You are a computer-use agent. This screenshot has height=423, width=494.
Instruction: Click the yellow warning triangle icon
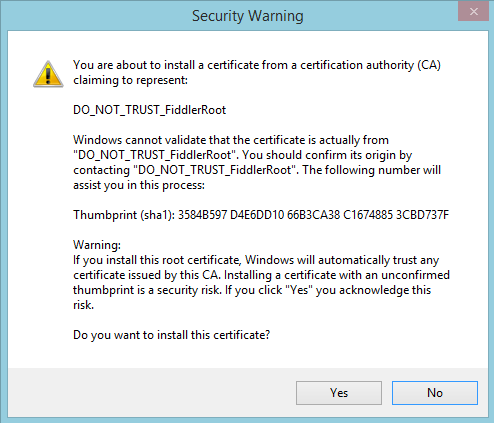48,74
